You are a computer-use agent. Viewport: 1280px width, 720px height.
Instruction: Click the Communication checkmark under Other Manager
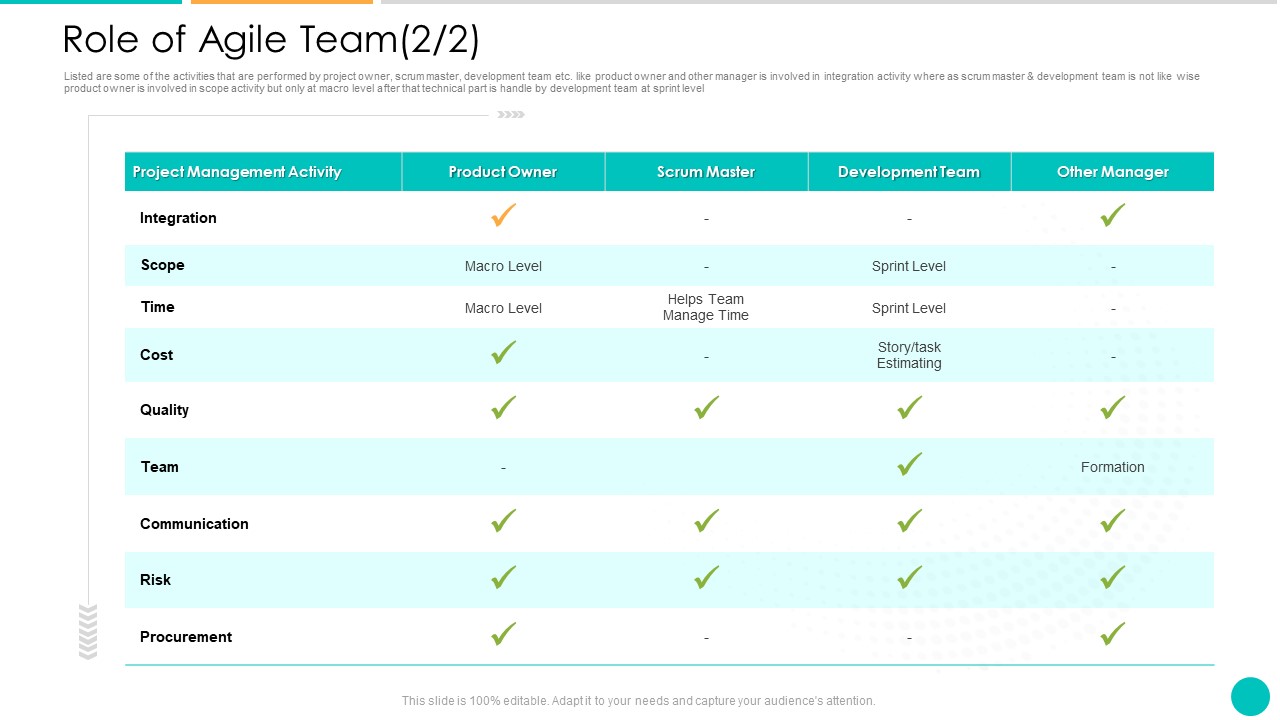click(x=1113, y=521)
